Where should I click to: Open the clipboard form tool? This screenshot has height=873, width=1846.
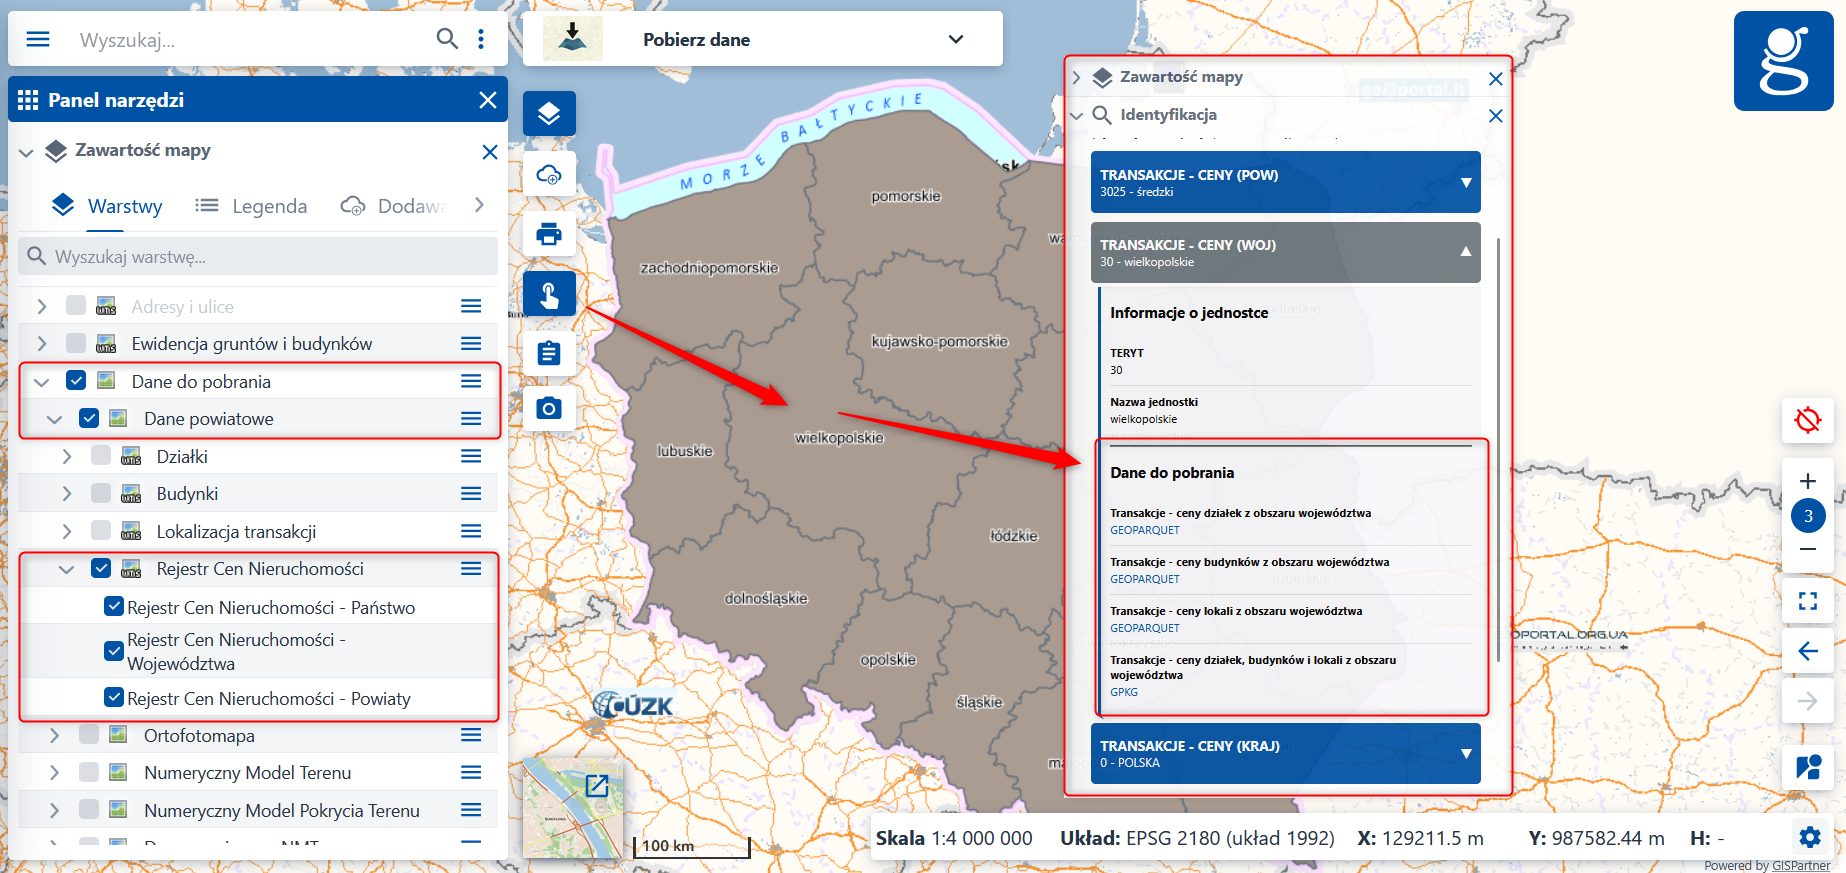(549, 353)
